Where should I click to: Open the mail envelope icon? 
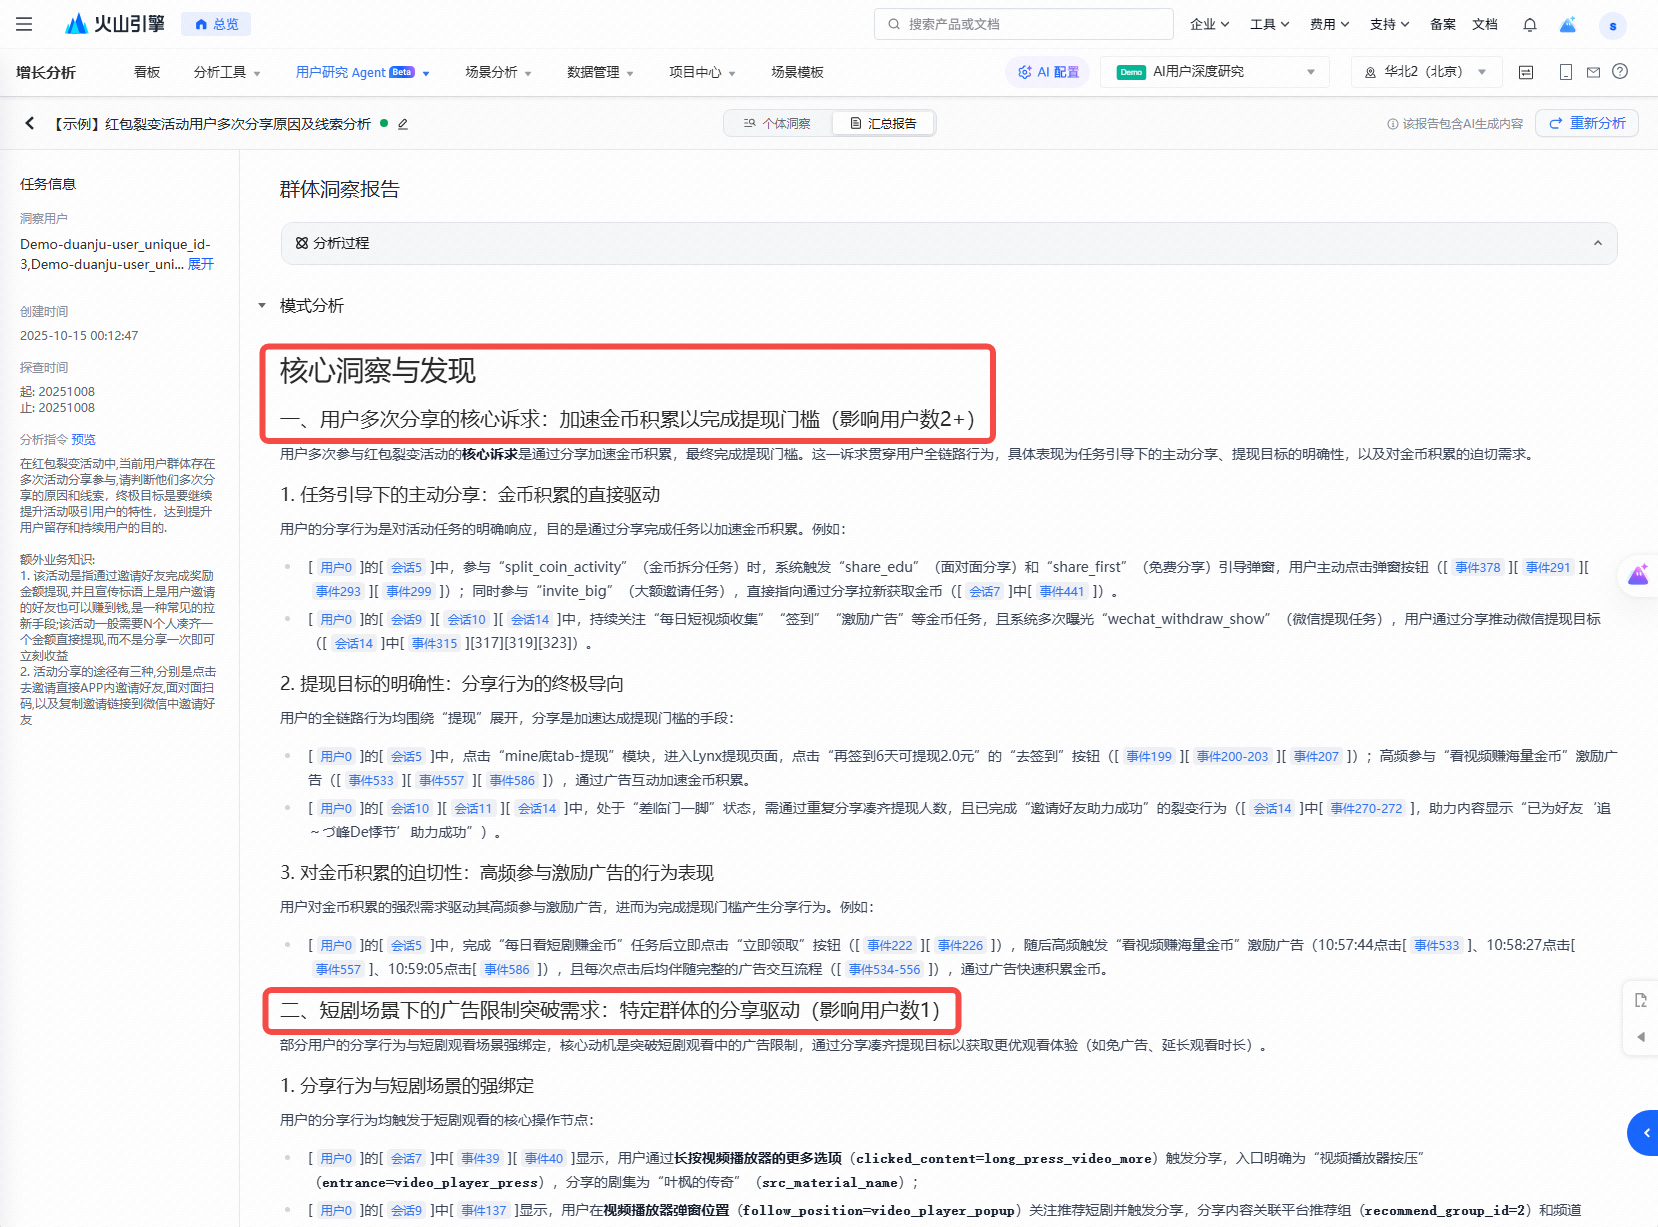pos(1593,72)
